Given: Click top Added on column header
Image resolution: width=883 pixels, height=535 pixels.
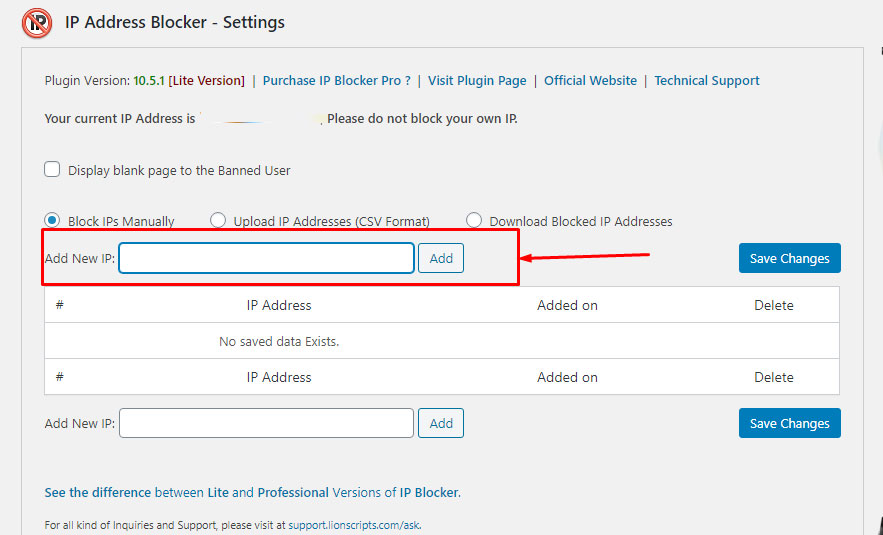Looking at the screenshot, I should pos(567,305).
